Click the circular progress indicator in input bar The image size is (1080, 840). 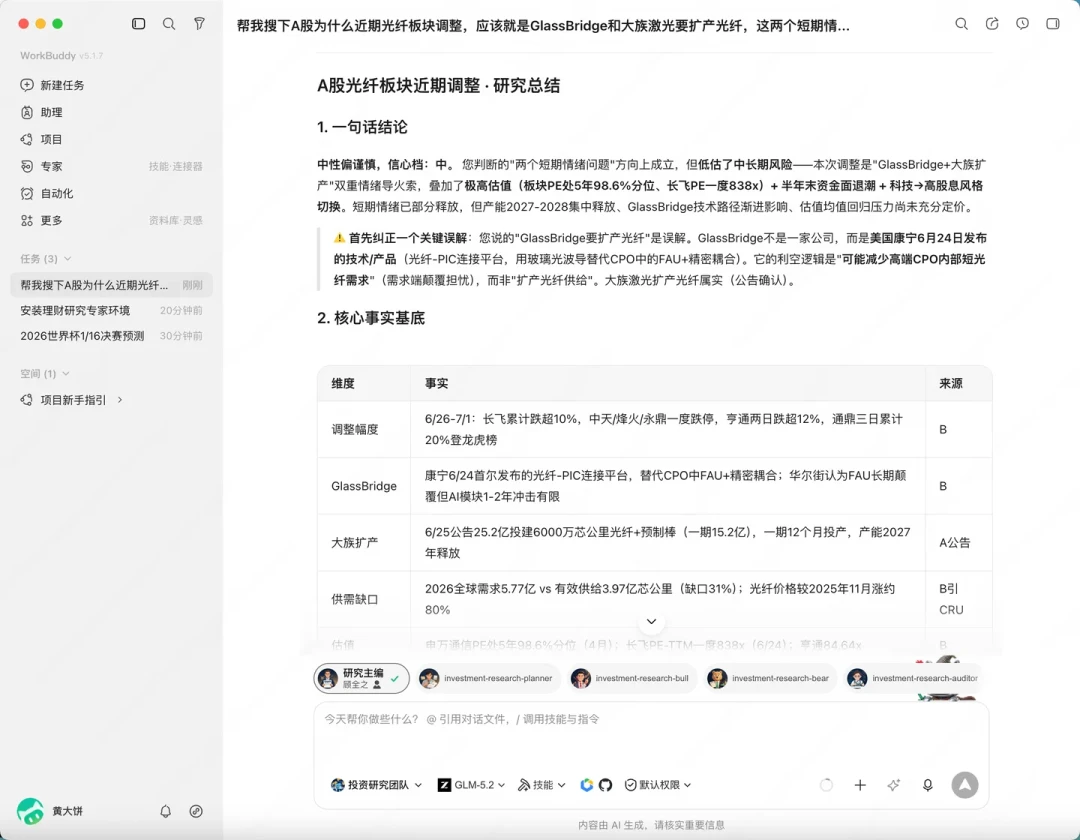(x=827, y=785)
